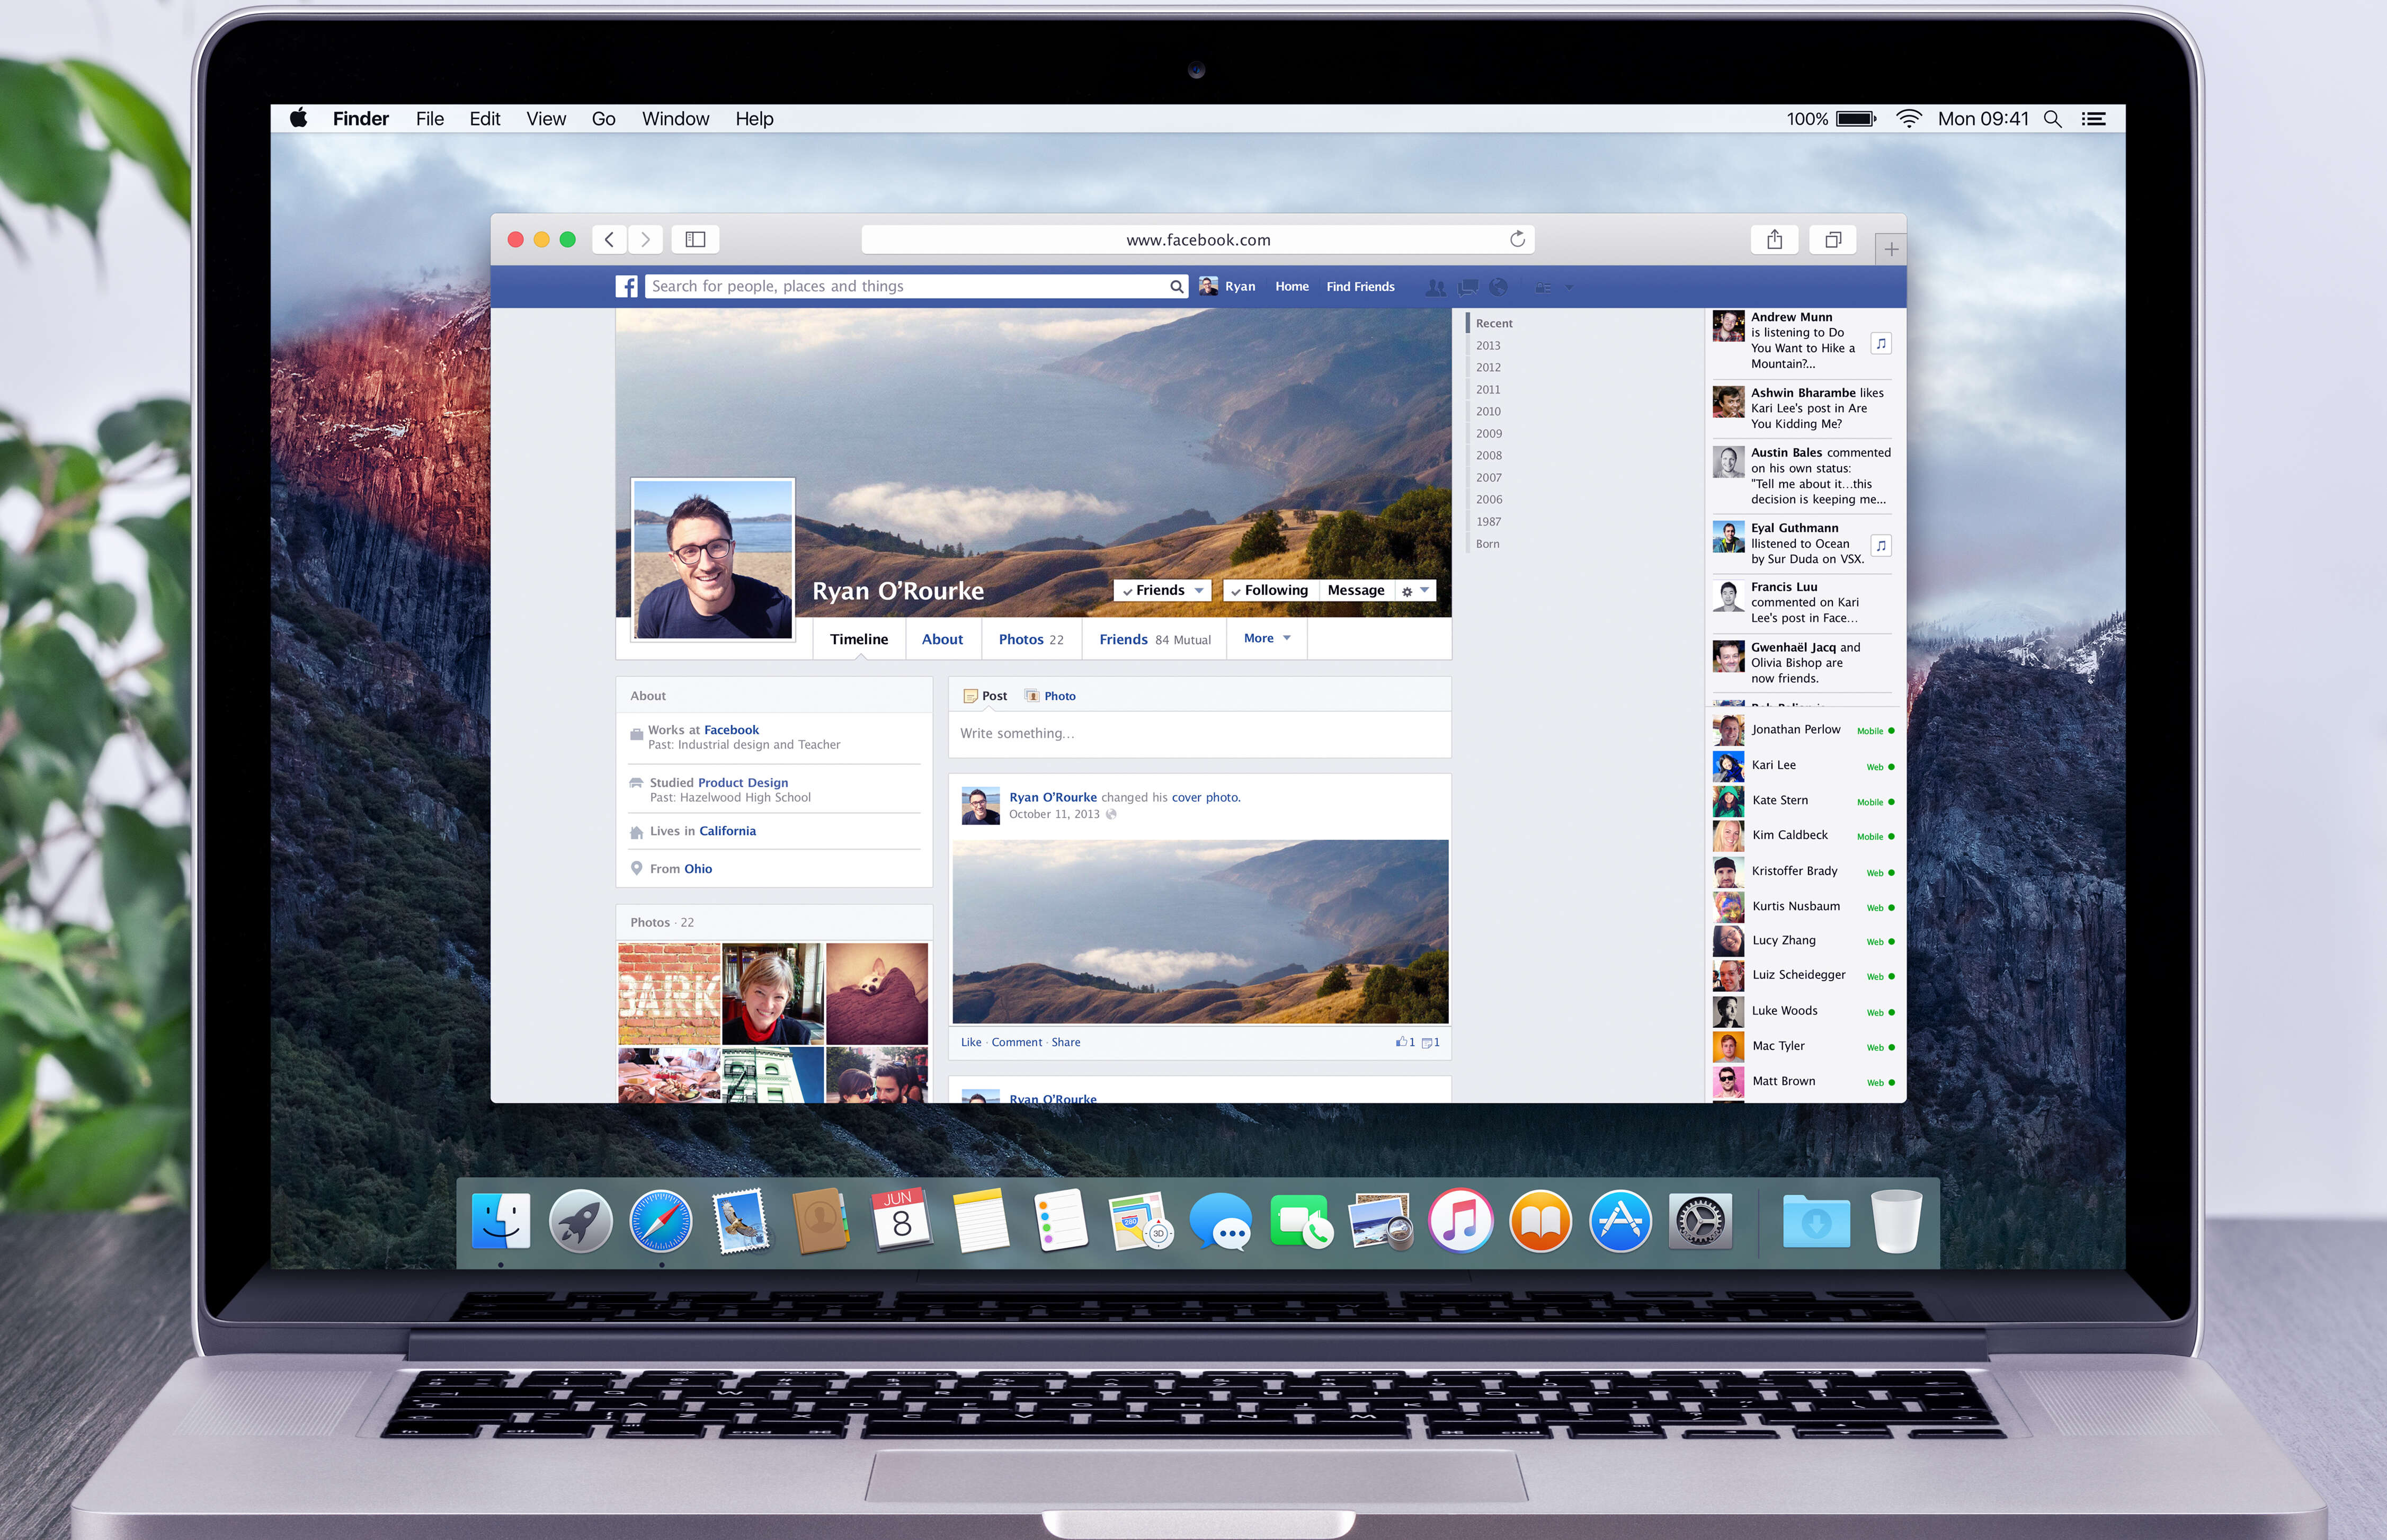The height and width of the screenshot is (1540, 2387).
Task: Open Ryan O'Rourke profile picture
Action: point(713,559)
